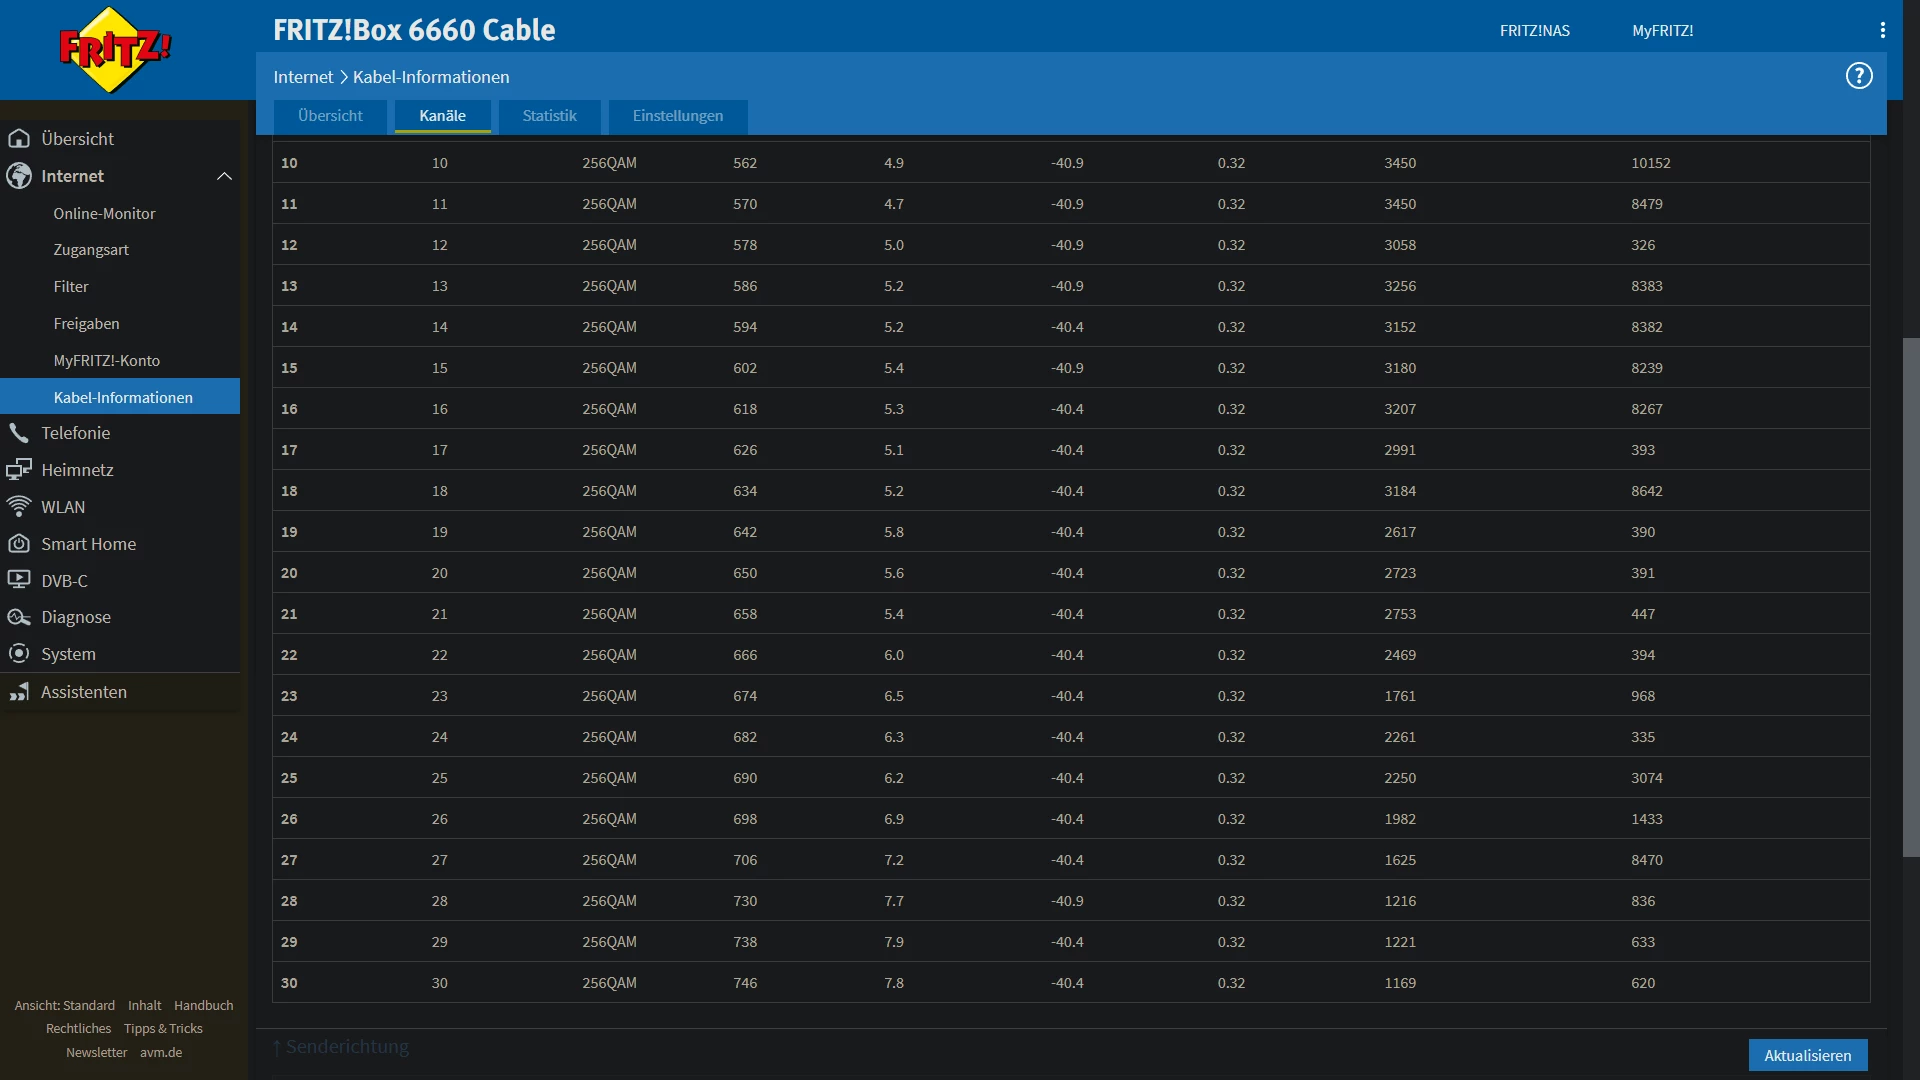Collapse the Internet menu chevron
The width and height of the screenshot is (1920, 1080).
[x=224, y=176]
